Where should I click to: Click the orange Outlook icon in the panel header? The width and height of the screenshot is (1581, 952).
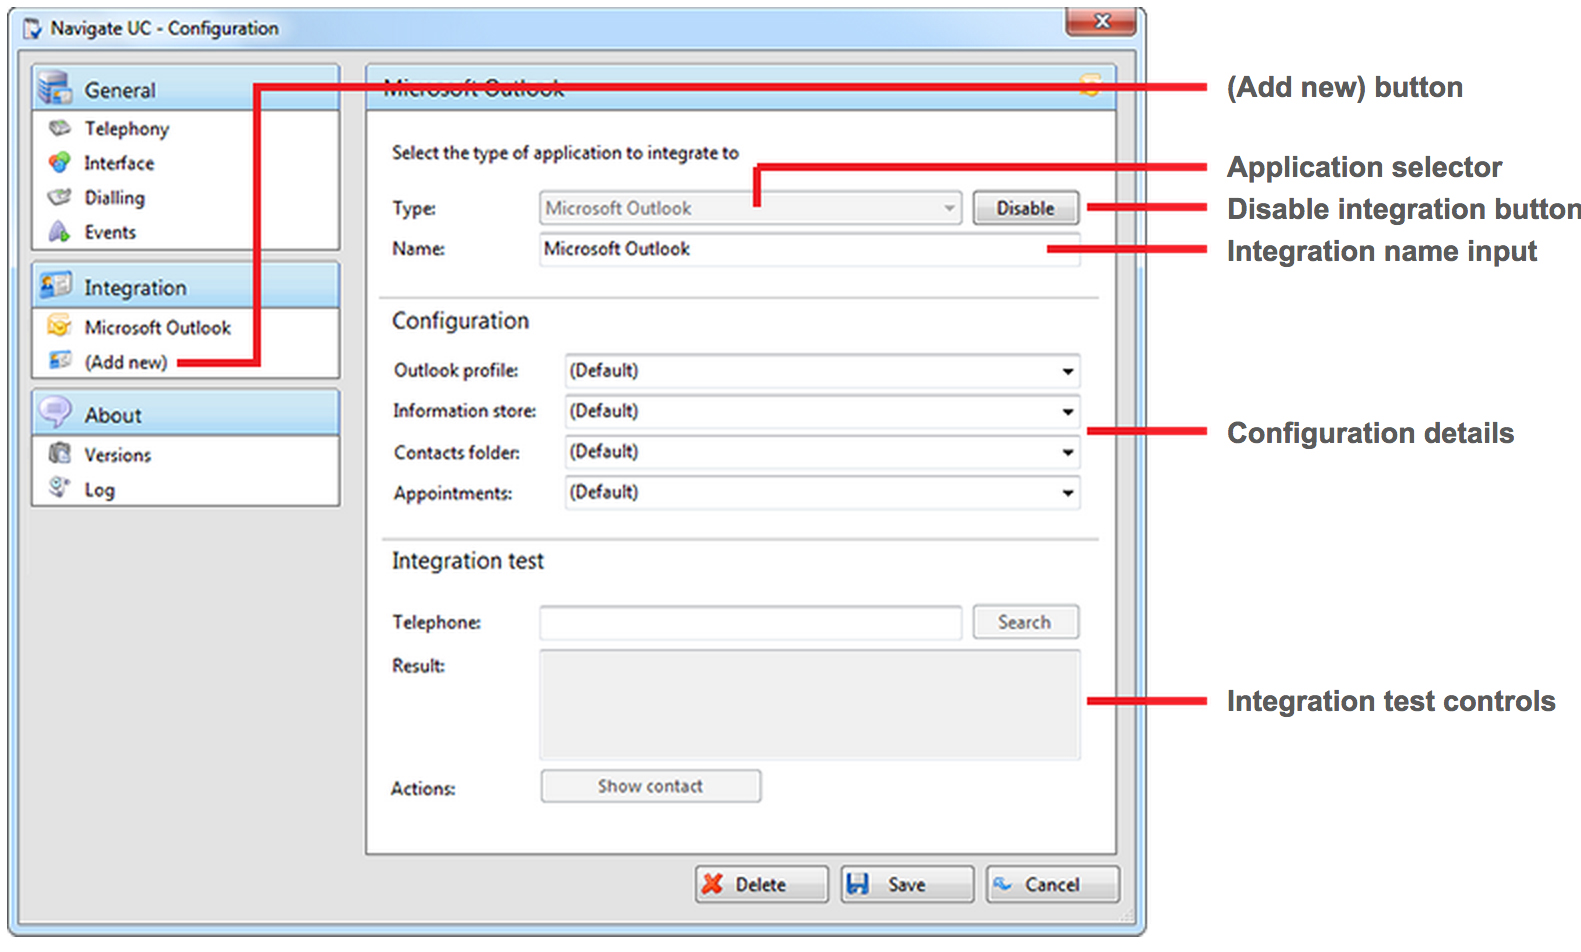[x=1089, y=85]
